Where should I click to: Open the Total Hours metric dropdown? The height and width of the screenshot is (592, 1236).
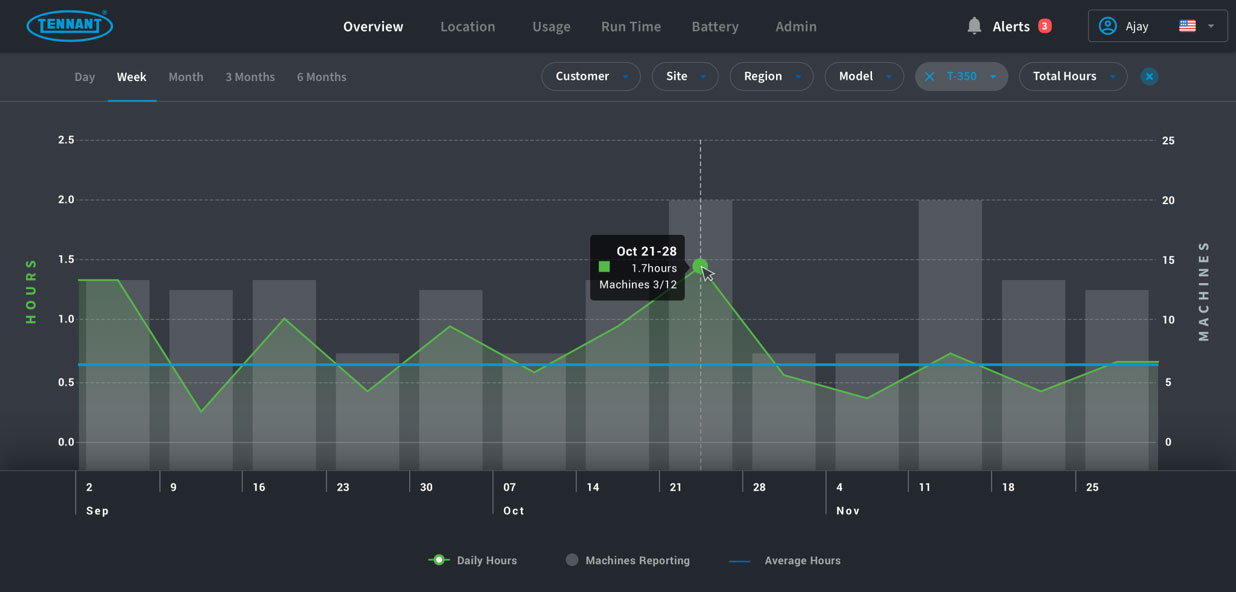pyautogui.click(x=1073, y=77)
